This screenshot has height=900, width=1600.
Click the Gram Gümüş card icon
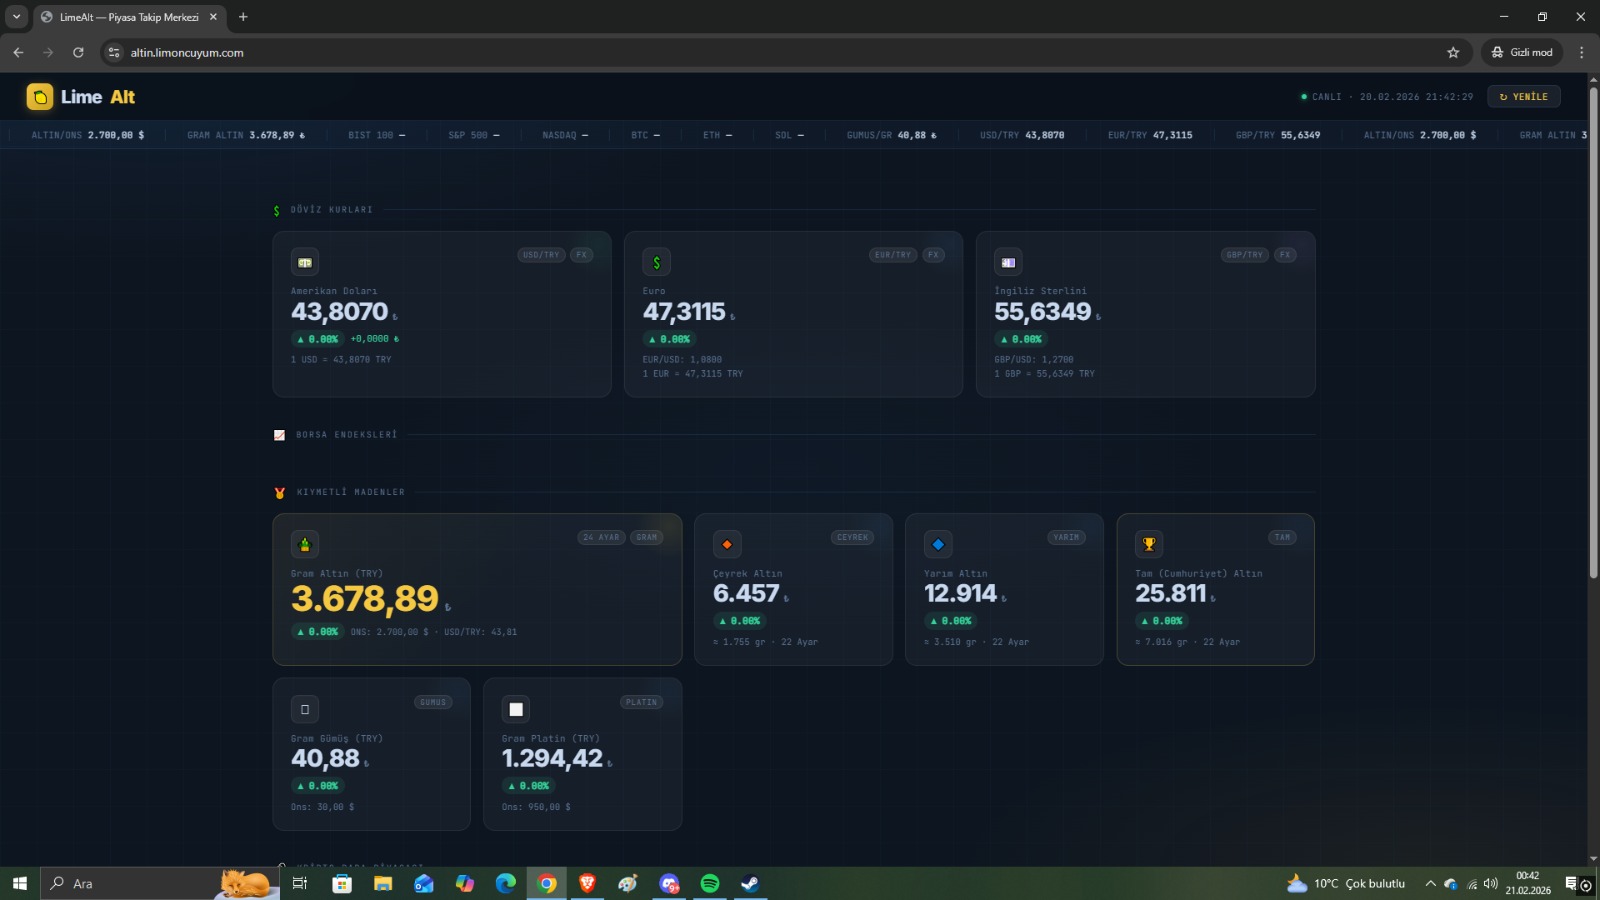tap(305, 709)
